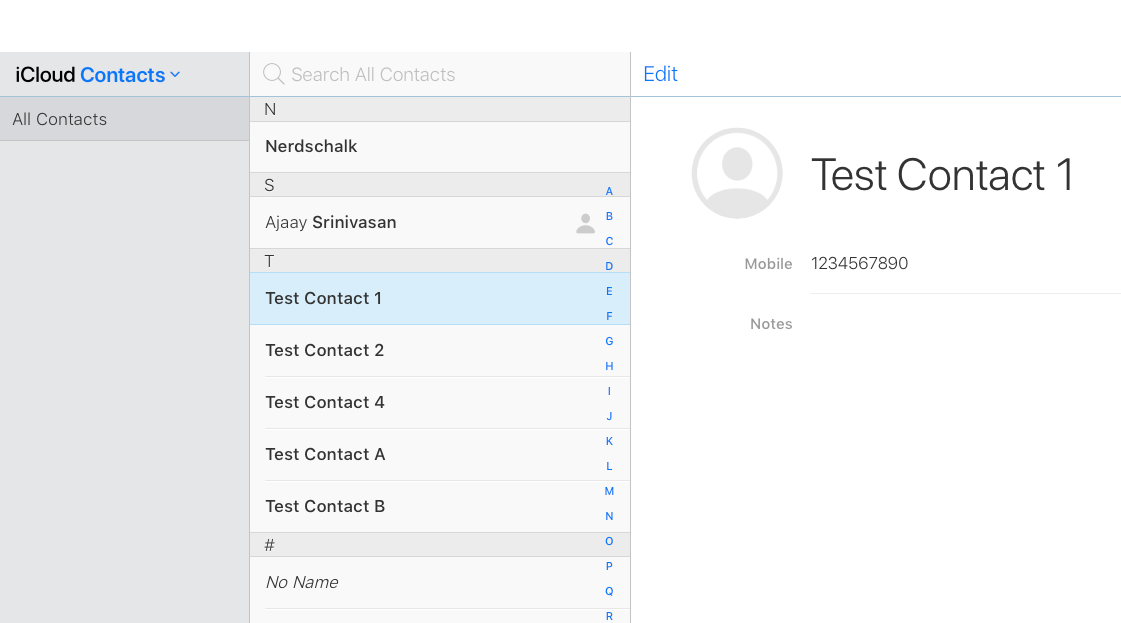This screenshot has height=623, width=1121.
Task: Click the person icon beside Ajaay Srinivasan
Action: pyautogui.click(x=585, y=223)
